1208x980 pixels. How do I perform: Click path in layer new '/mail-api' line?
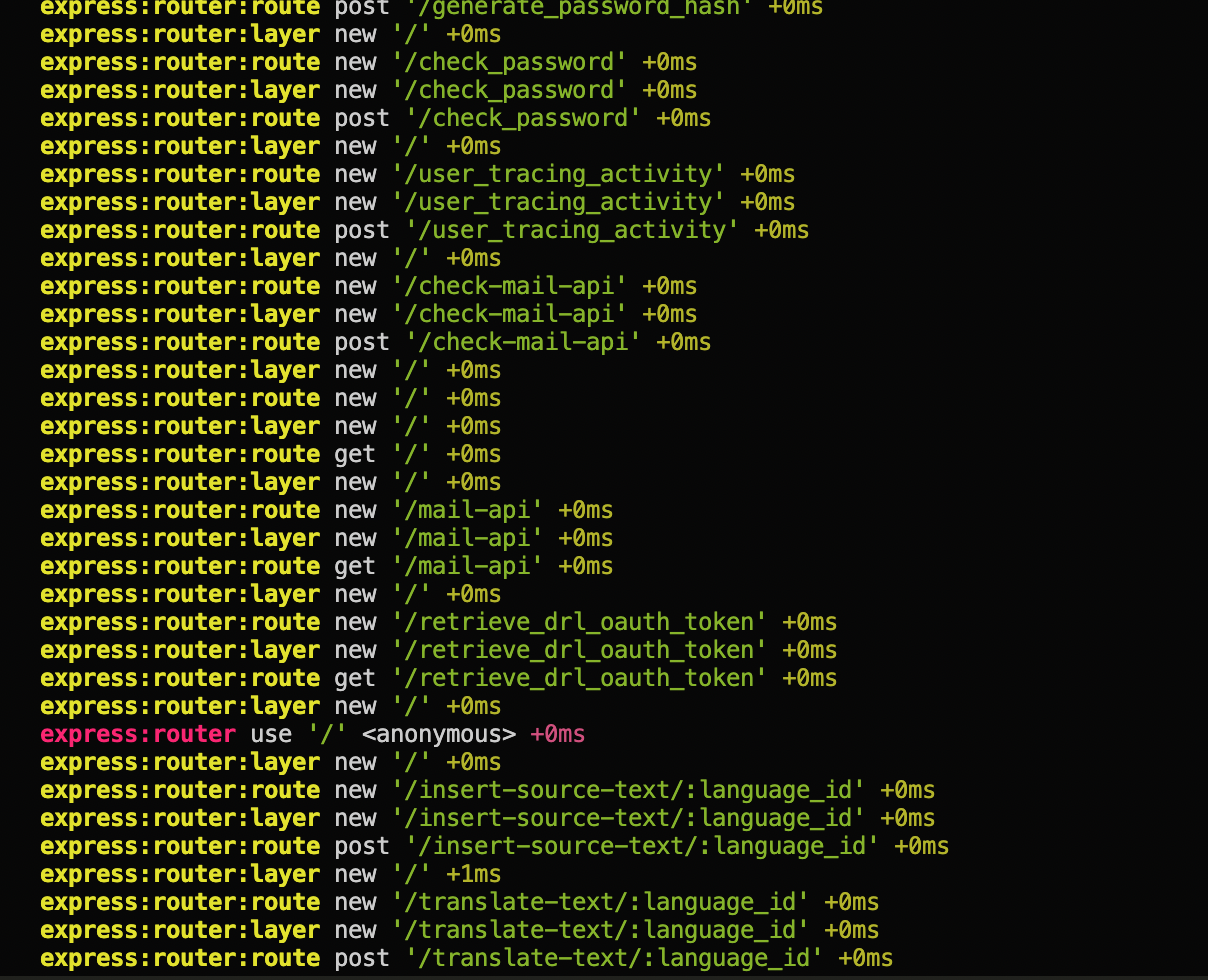[468, 538]
